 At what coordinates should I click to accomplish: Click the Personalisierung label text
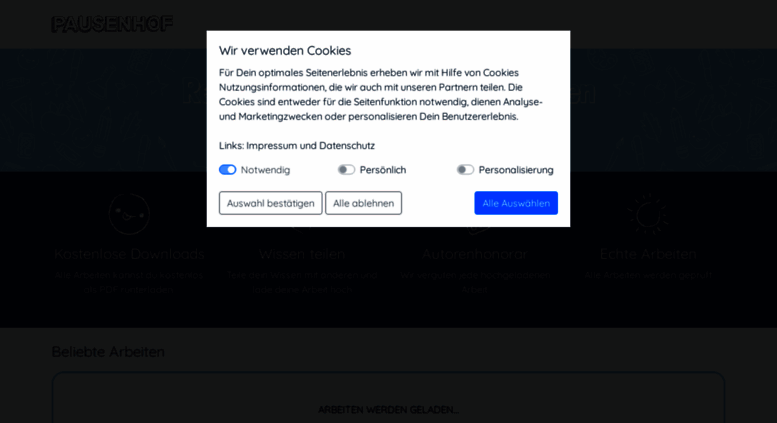[x=516, y=170]
